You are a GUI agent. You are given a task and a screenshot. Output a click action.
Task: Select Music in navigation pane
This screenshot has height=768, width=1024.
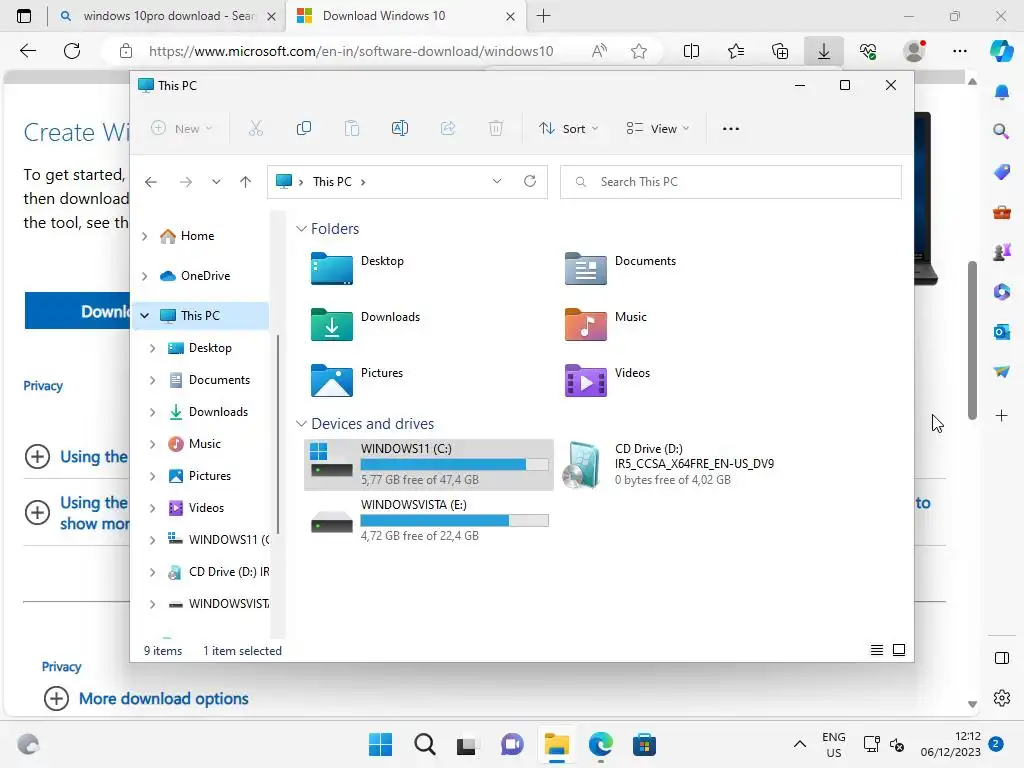coord(204,444)
